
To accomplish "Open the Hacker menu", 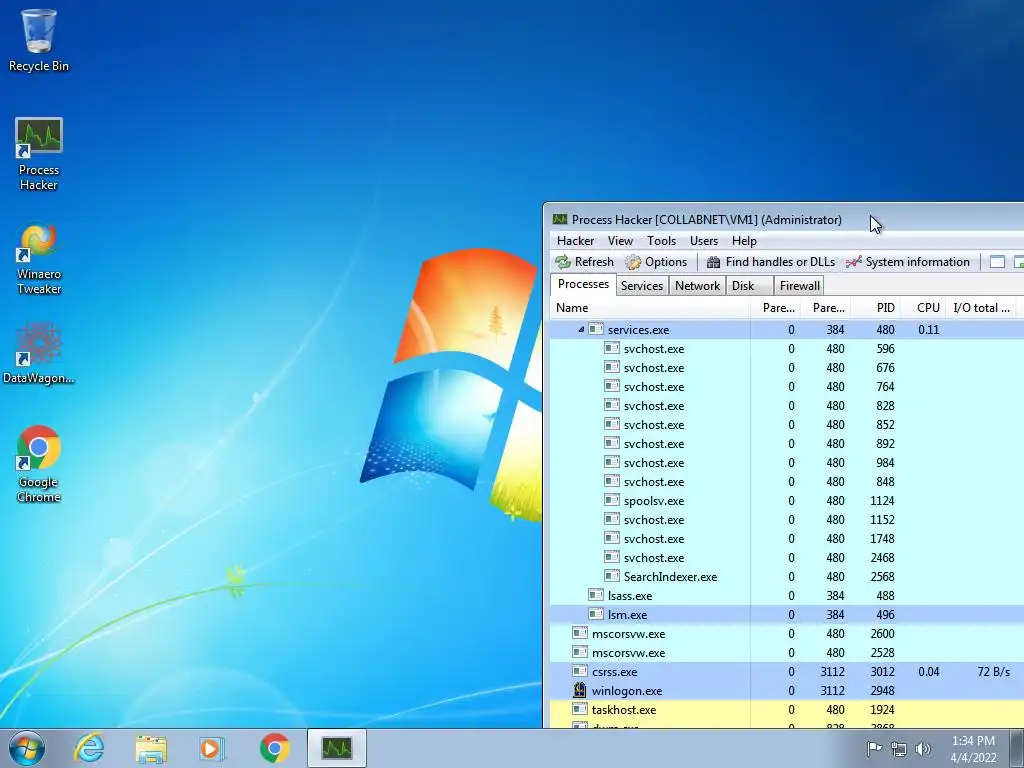I will 575,241.
